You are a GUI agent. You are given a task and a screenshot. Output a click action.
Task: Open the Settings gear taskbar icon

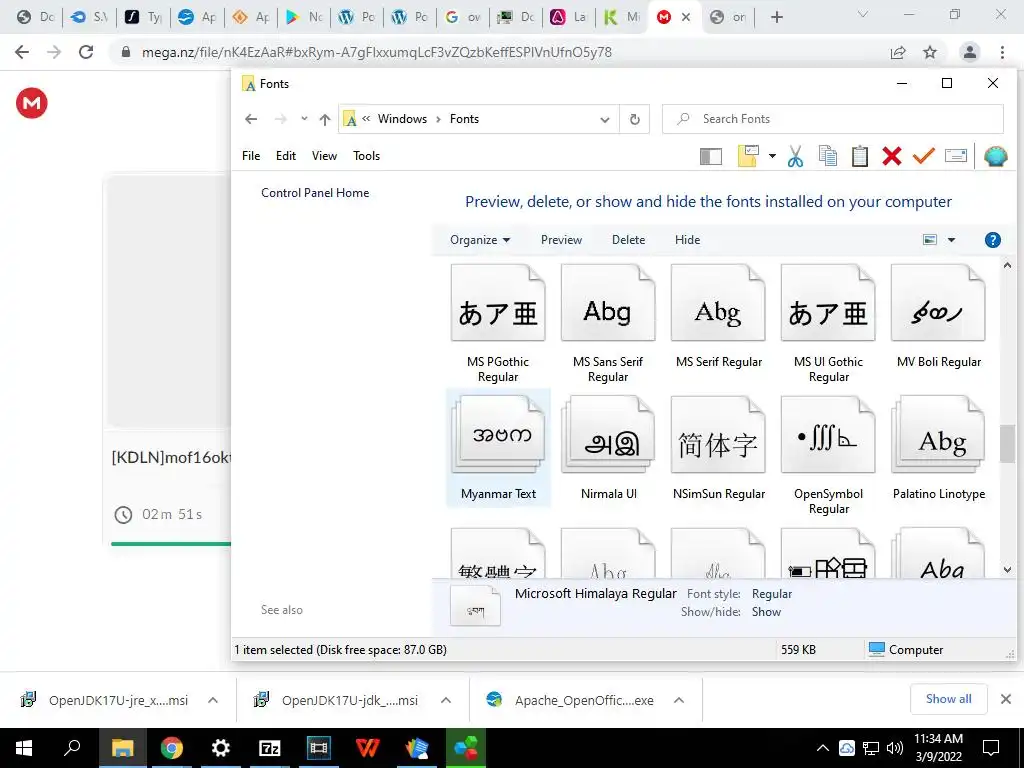[220, 748]
